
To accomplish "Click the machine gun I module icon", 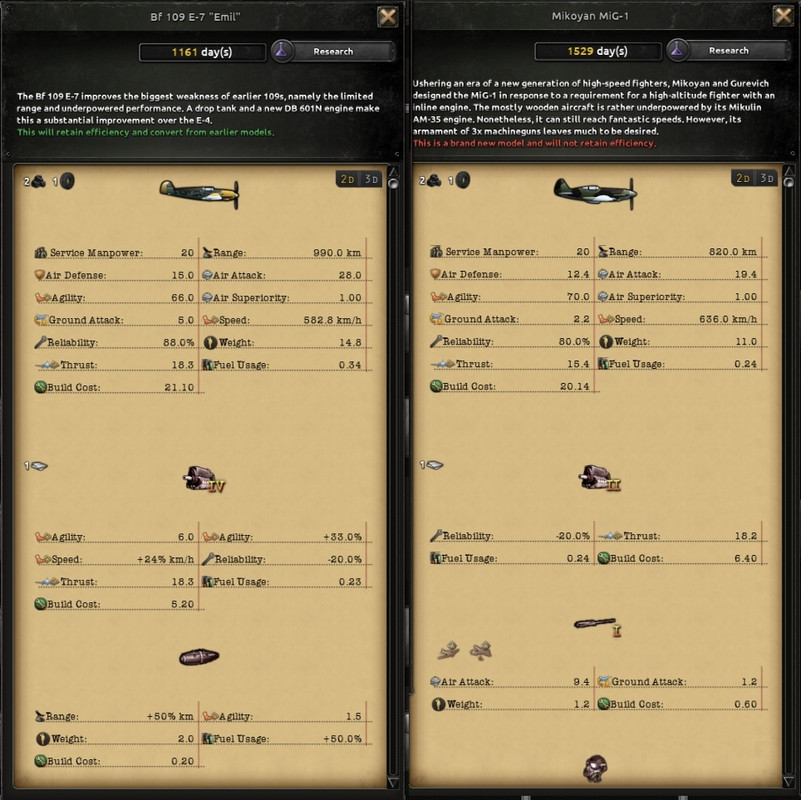I will 597,626.
